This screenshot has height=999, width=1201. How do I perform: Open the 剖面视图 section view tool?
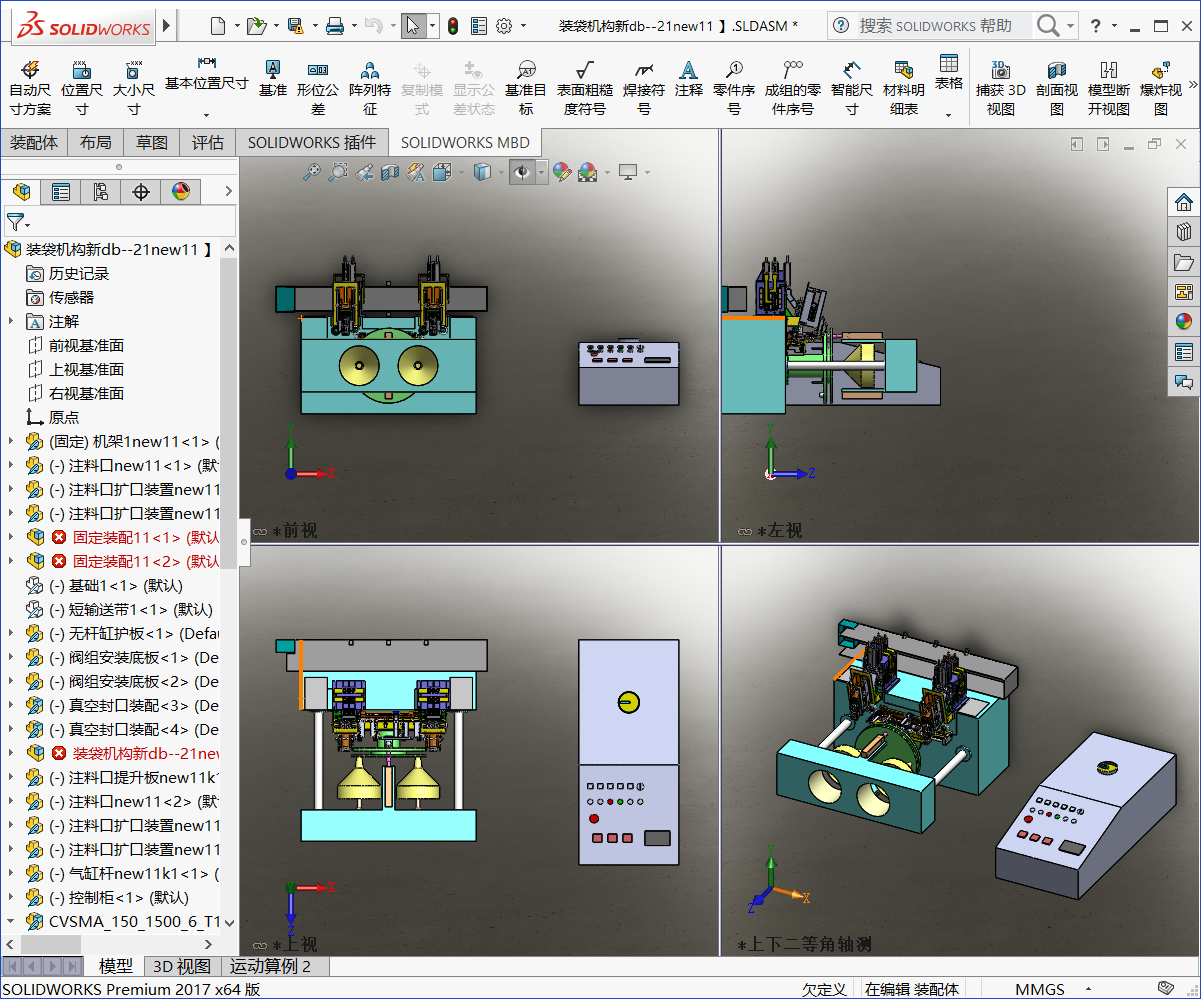click(1057, 87)
